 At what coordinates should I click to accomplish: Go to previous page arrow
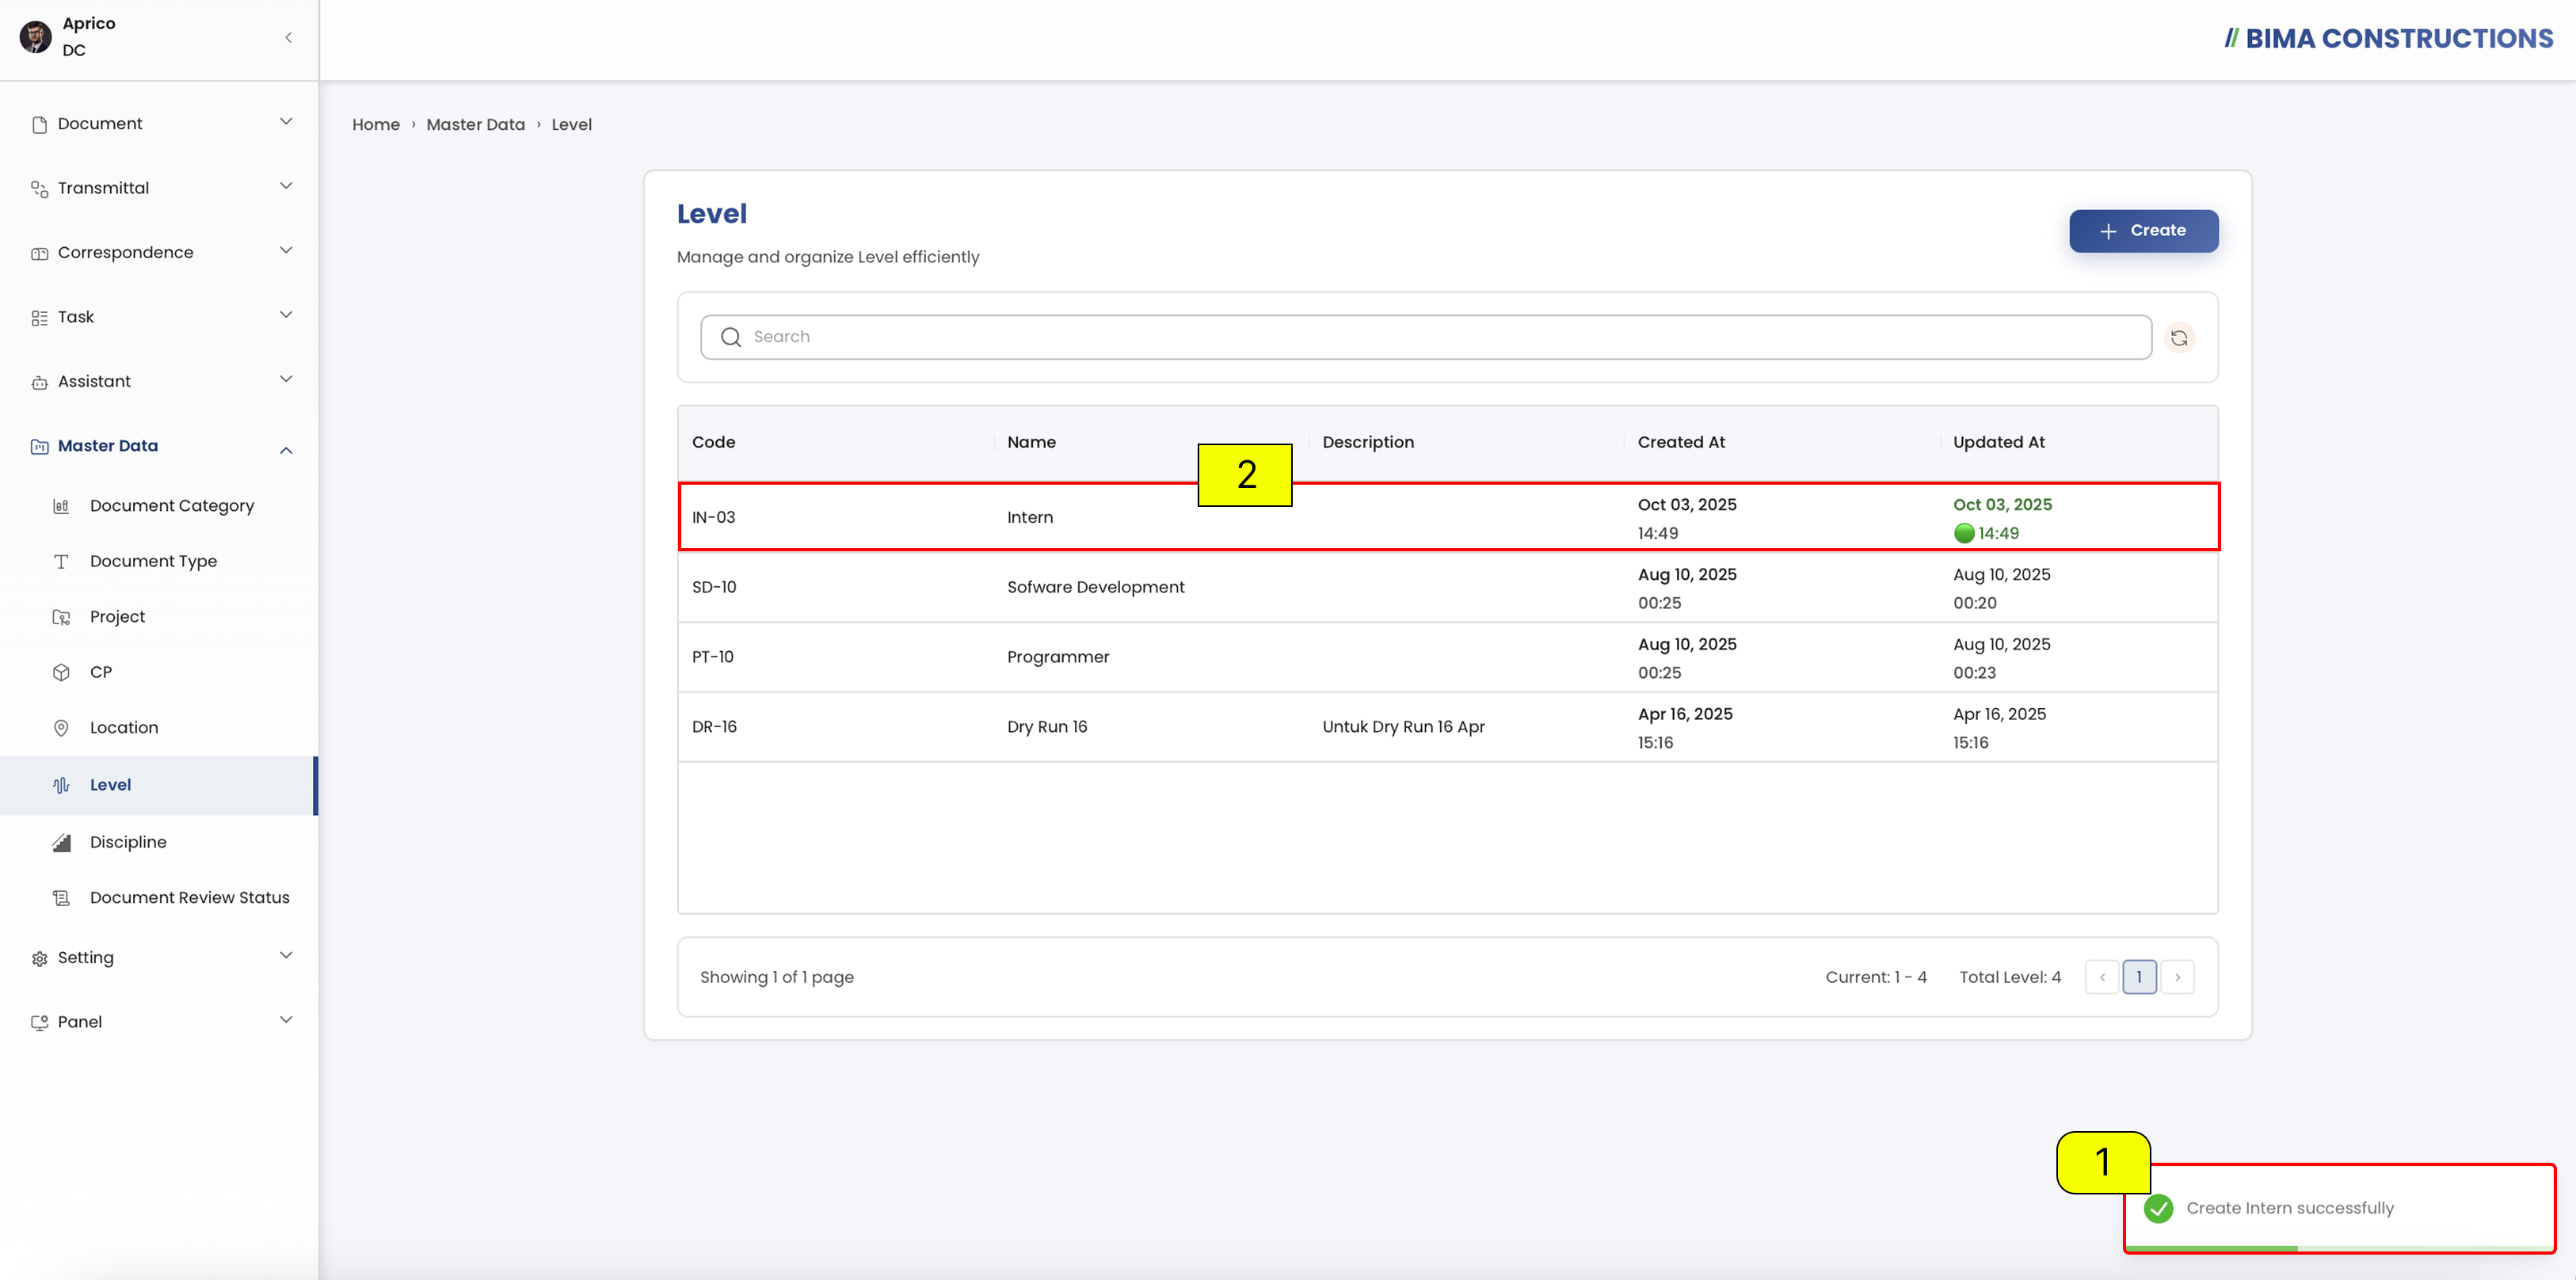point(2102,977)
